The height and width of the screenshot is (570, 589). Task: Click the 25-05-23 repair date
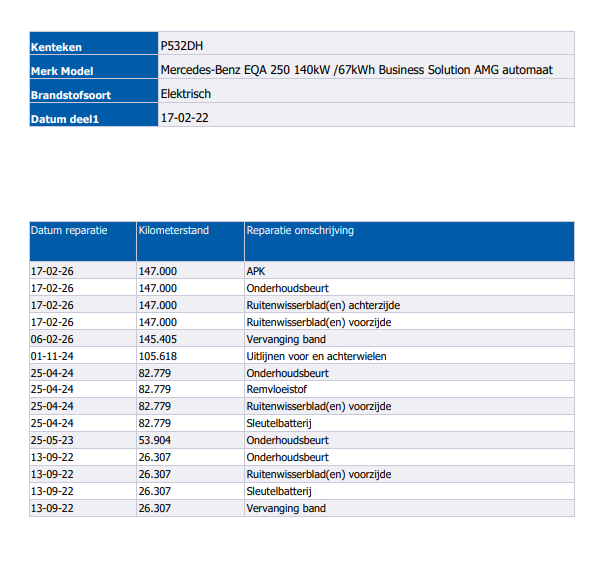click(x=52, y=440)
